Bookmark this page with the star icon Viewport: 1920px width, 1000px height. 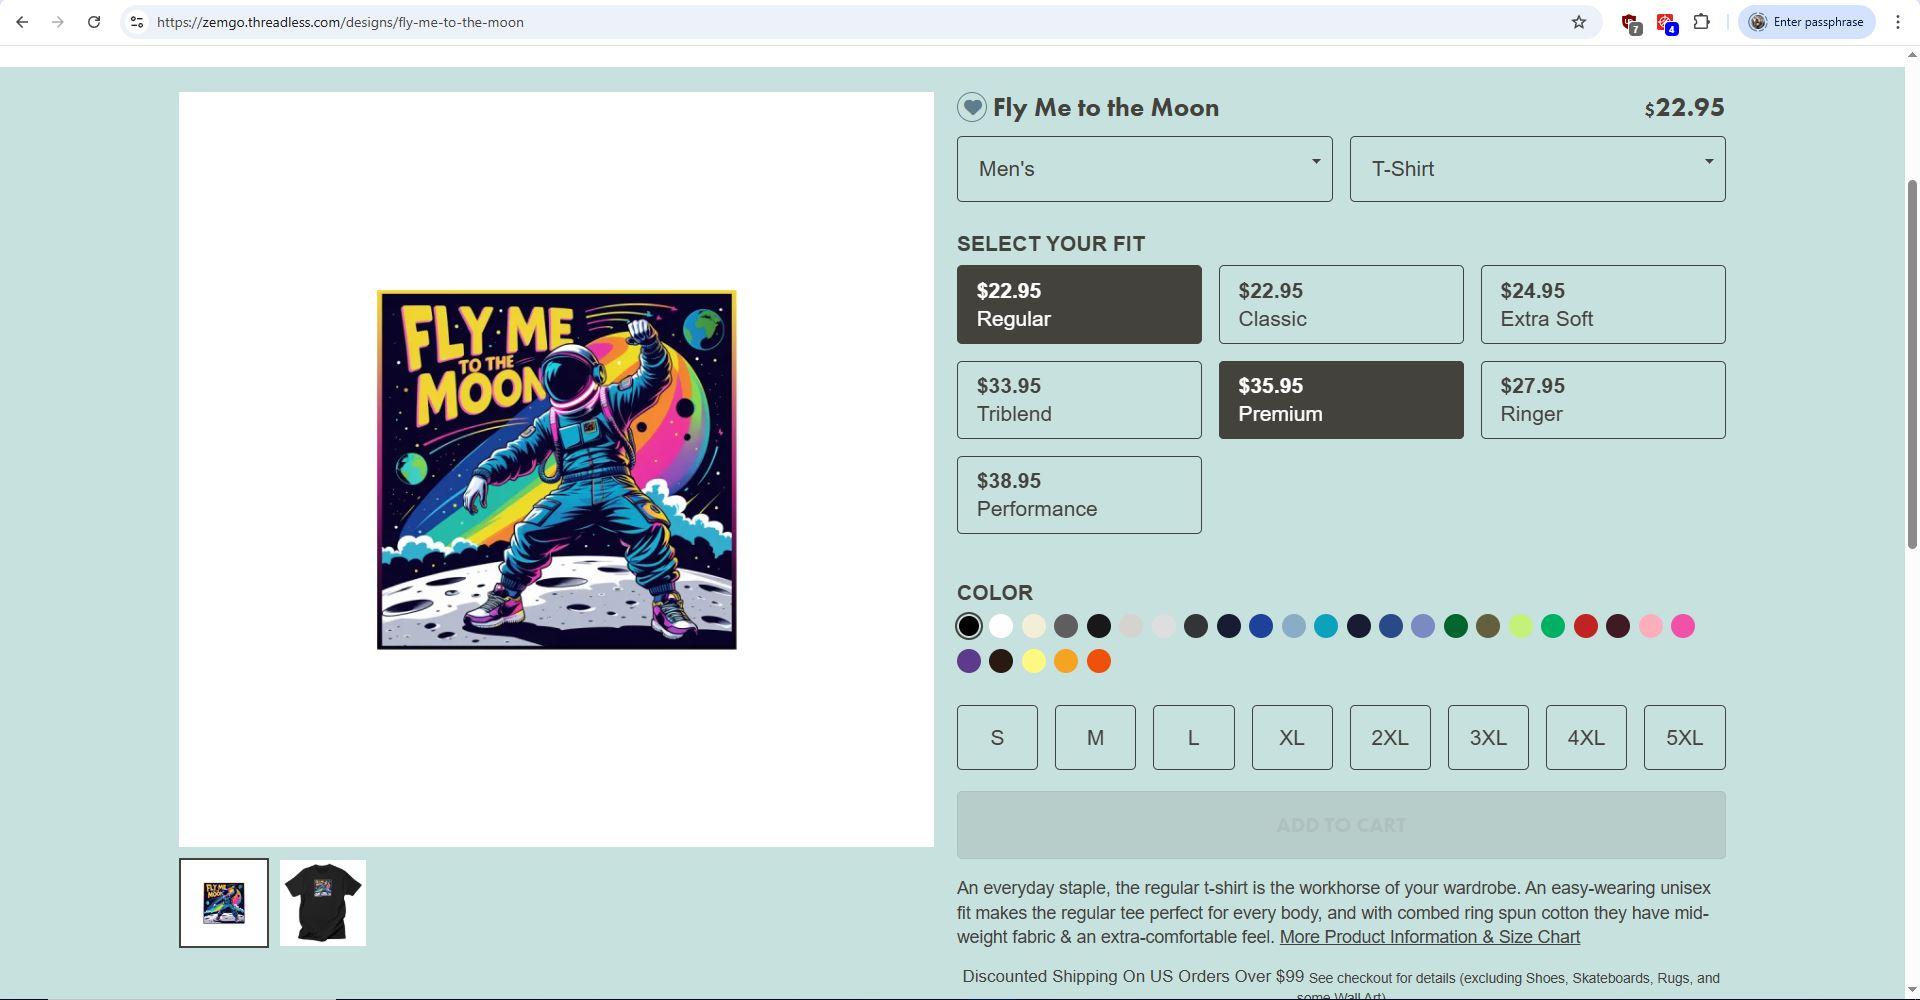click(x=1578, y=22)
